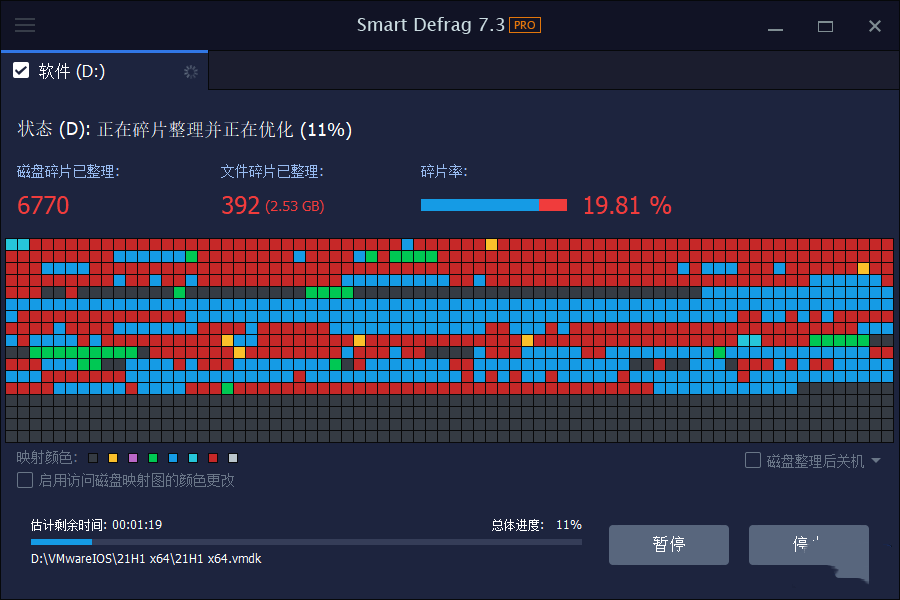Click the 文件碎片已整理: label
The width and height of the screenshot is (900, 600).
click(272, 171)
